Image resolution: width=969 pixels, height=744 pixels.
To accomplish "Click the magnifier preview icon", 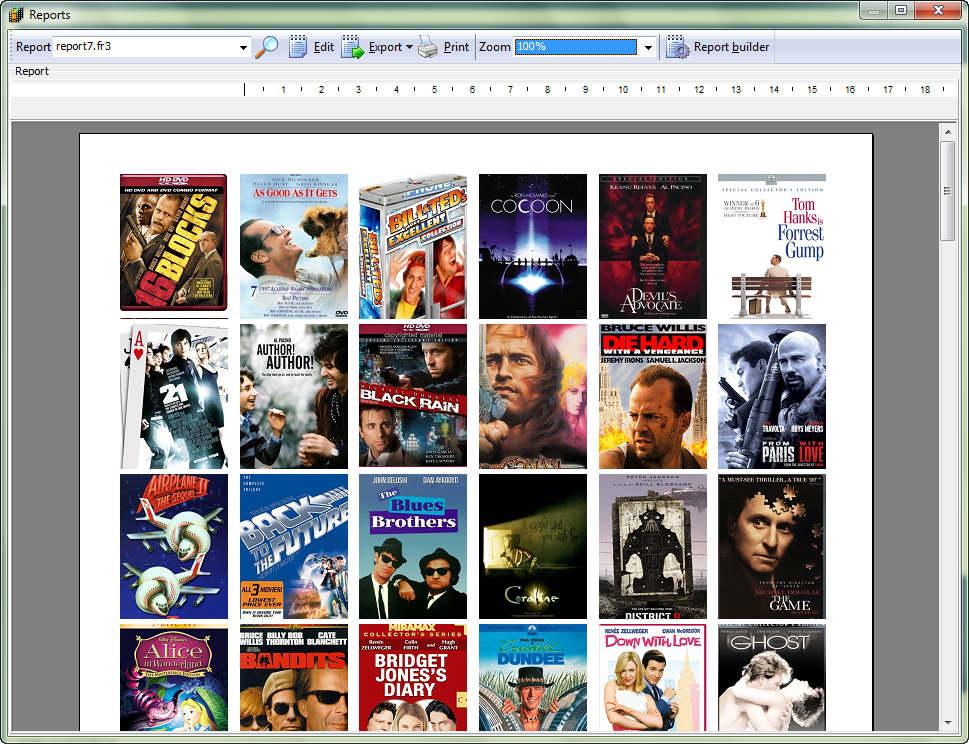I will [x=267, y=47].
